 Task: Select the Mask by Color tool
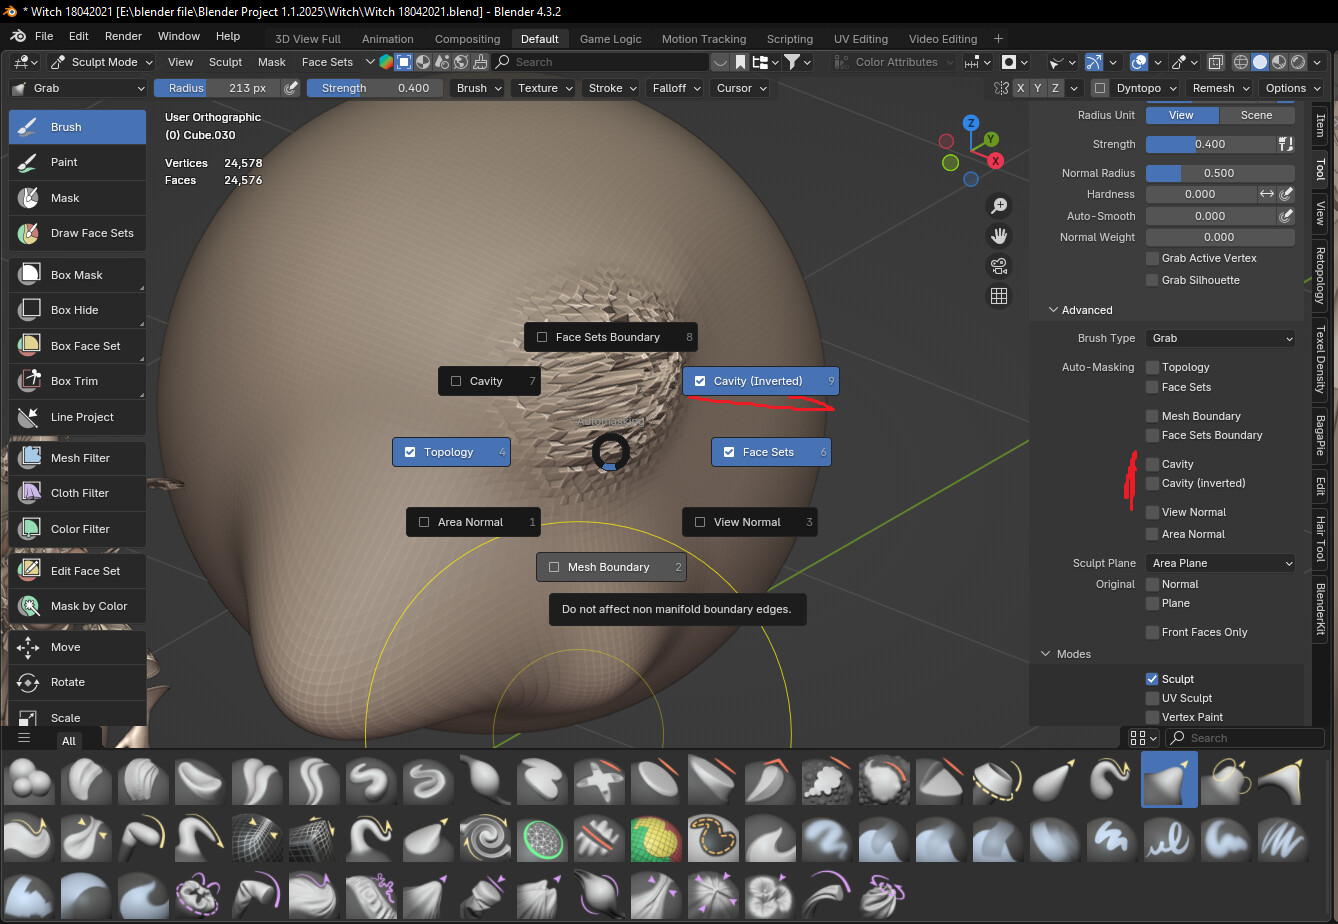78,606
